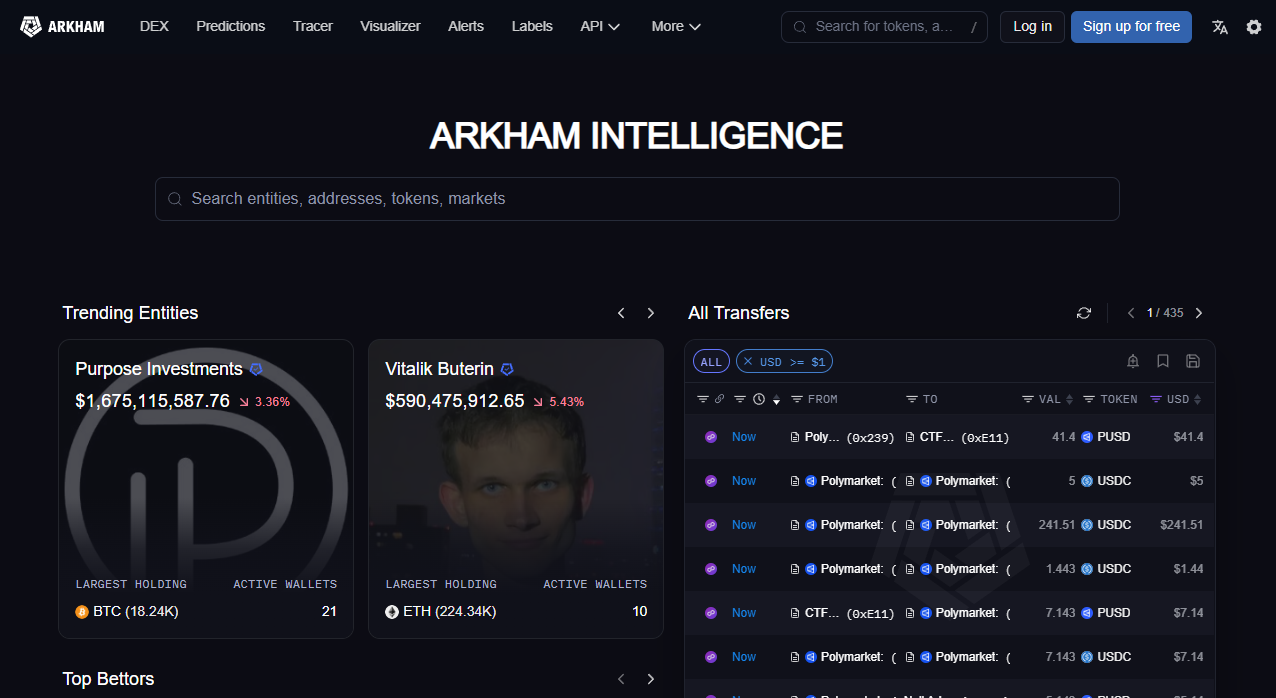Image resolution: width=1276 pixels, height=698 pixels.
Task: Go to next page of All Transfers
Action: click(x=1199, y=313)
